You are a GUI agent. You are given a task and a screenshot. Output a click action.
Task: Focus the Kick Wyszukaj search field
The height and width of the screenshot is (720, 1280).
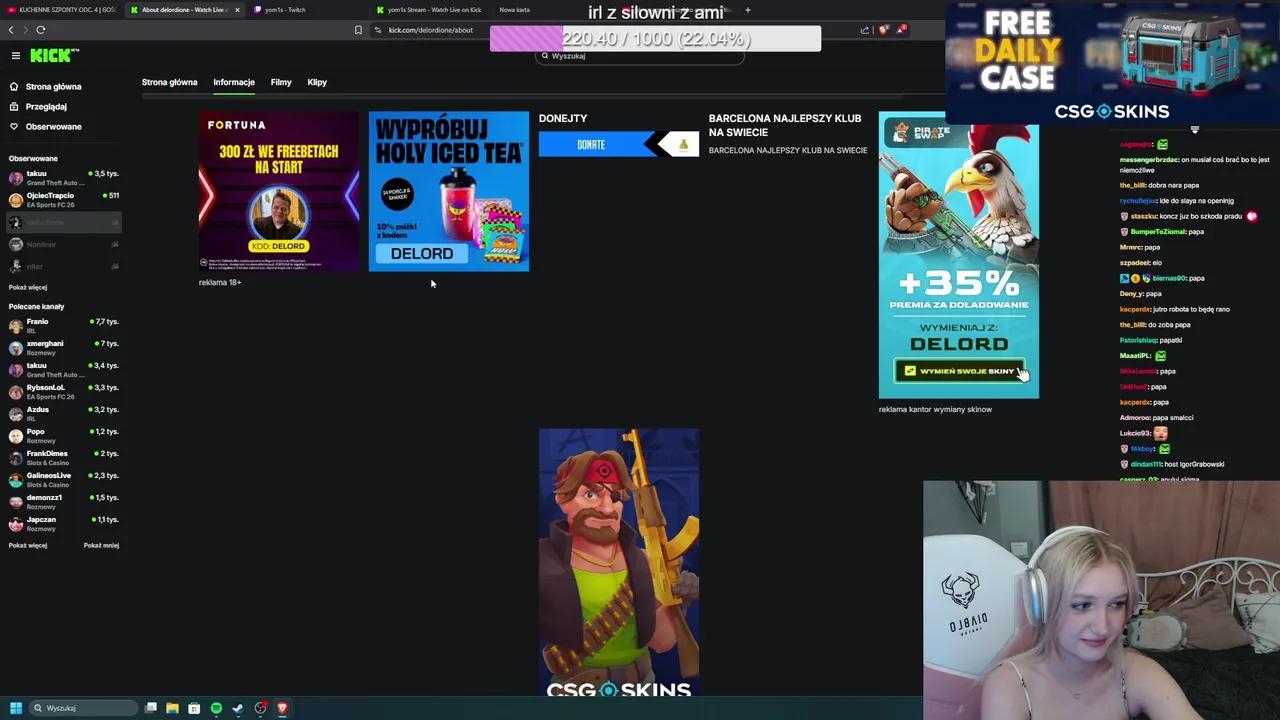click(x=640, y=56)
